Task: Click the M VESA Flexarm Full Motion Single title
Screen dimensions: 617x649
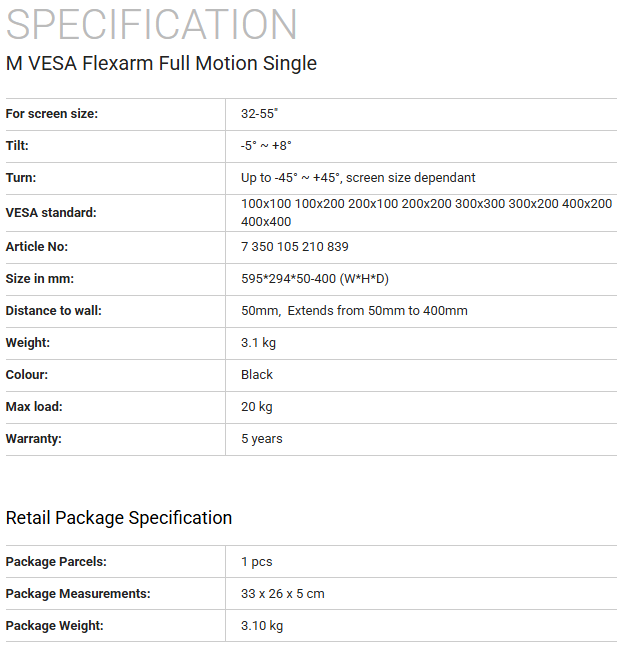Action: pos(161,63)
